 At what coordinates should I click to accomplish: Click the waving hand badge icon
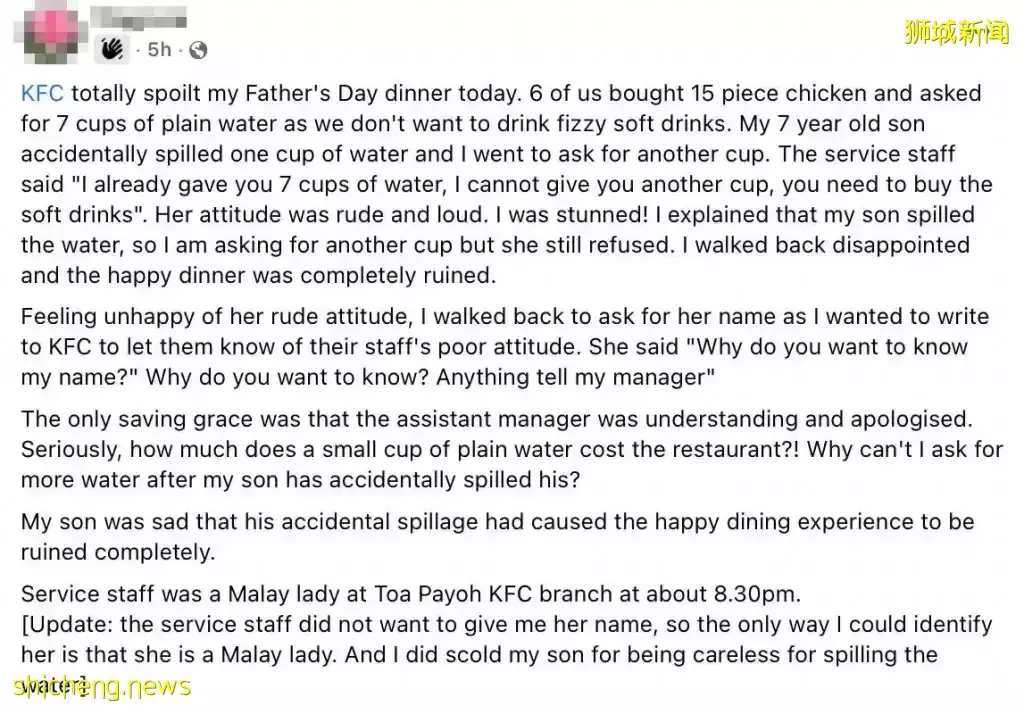tap(112, 49)
